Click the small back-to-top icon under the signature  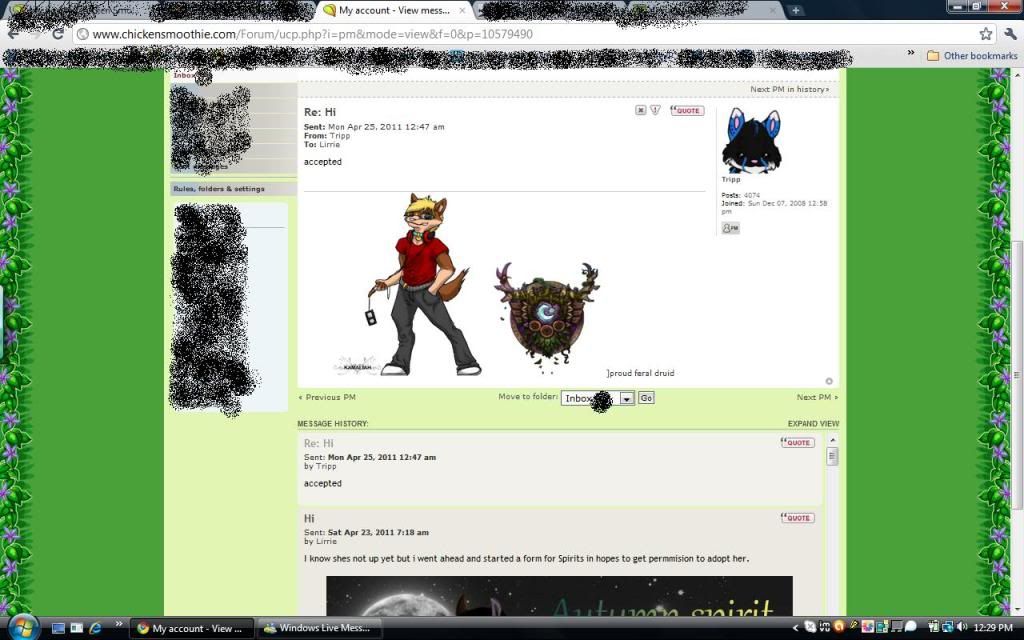829,381
